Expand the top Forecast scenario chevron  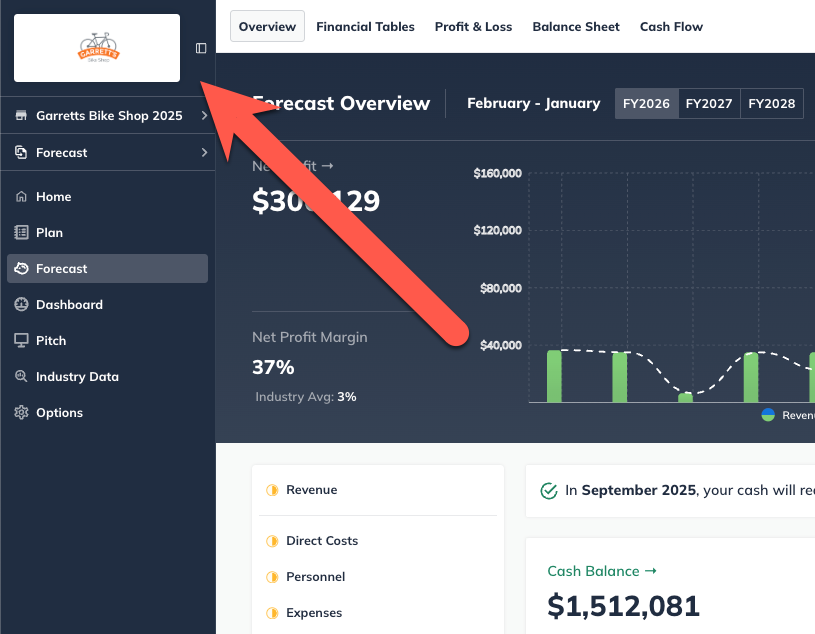coord(204,152)
